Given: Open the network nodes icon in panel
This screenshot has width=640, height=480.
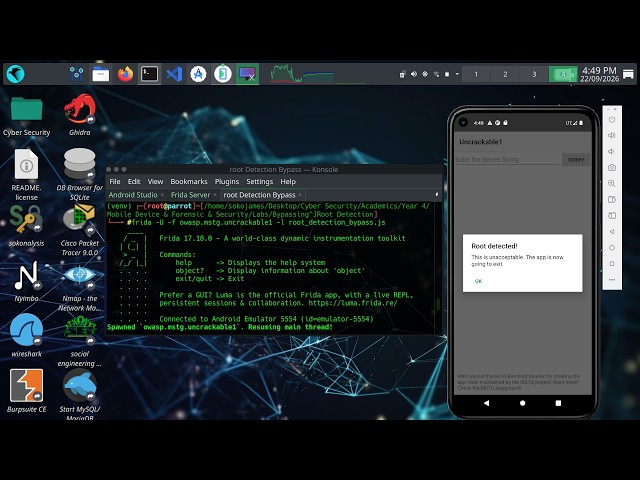Looking at the screenshot, I should tap(76, 74).
